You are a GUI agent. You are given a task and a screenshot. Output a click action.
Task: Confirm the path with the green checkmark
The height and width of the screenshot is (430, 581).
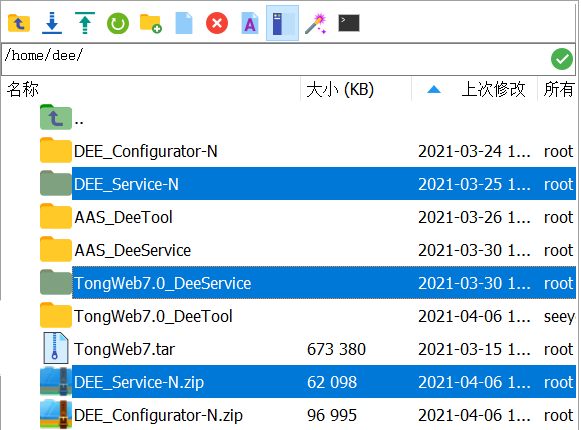tap(562, 59)
